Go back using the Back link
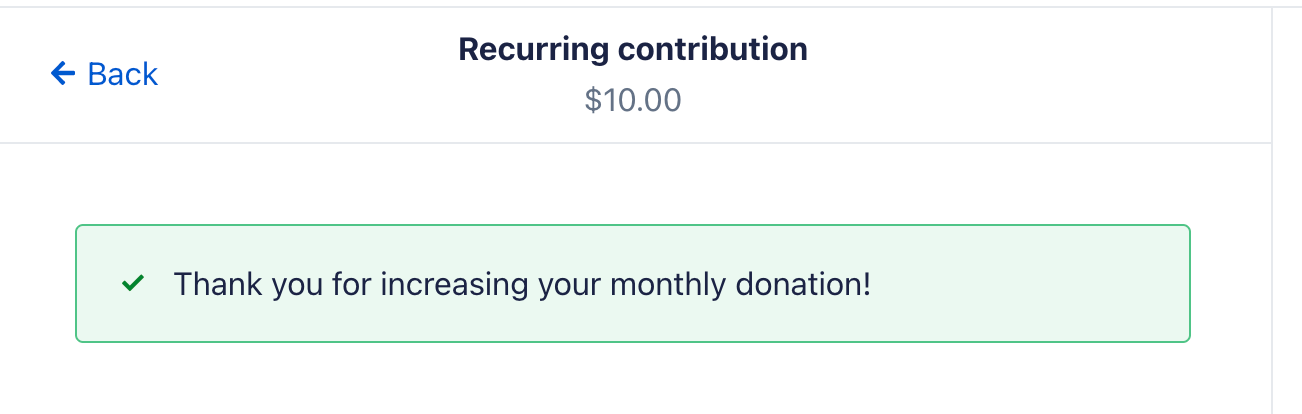Screen dimensions: 1302x414 104,73
